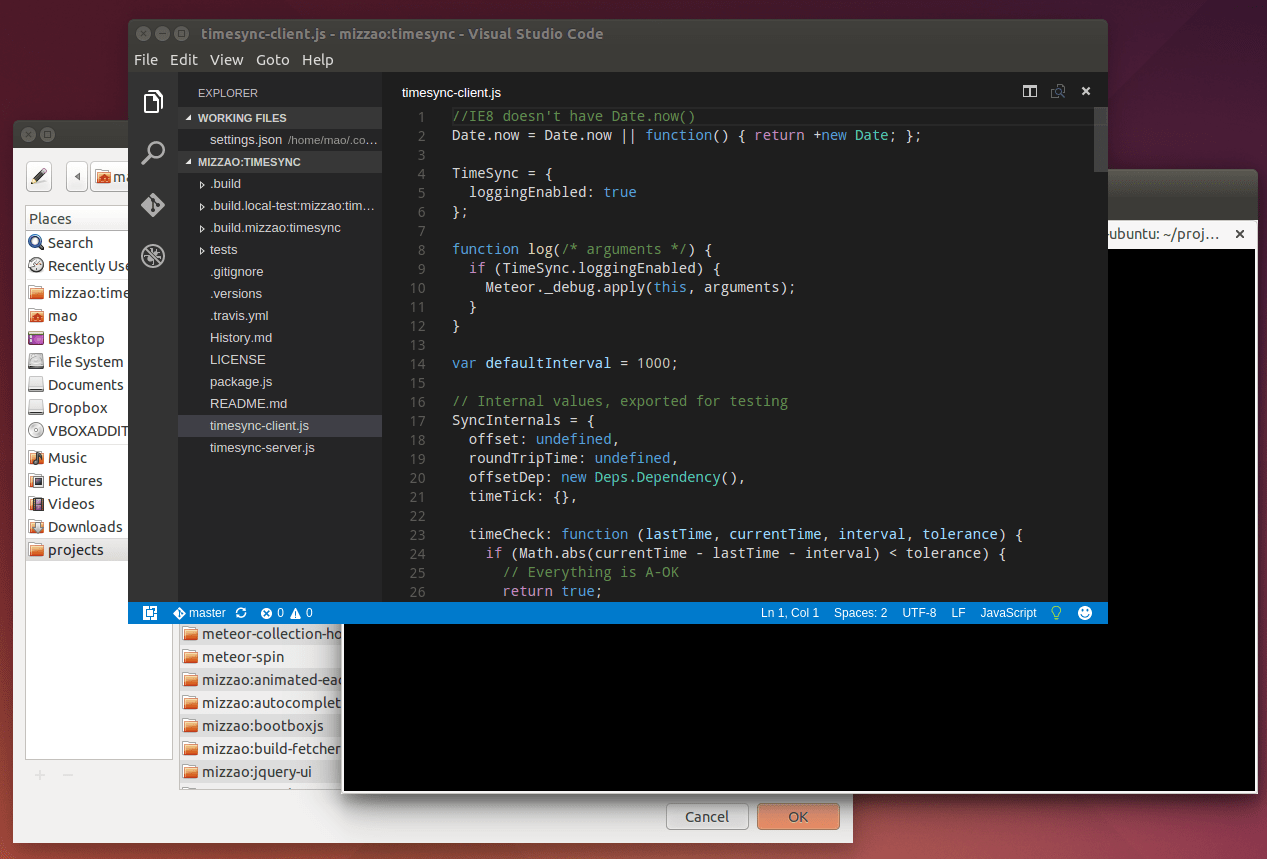Open the Search view in activity bar
The width and height of the screenshot is (1267, 859).
tap(153, 153)
